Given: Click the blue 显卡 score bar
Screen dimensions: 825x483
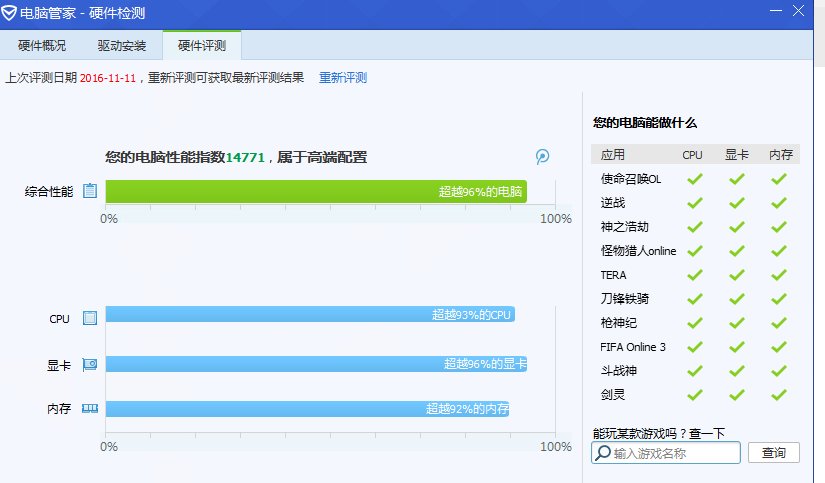Looking at the screenshot, I should click(315, 364).
